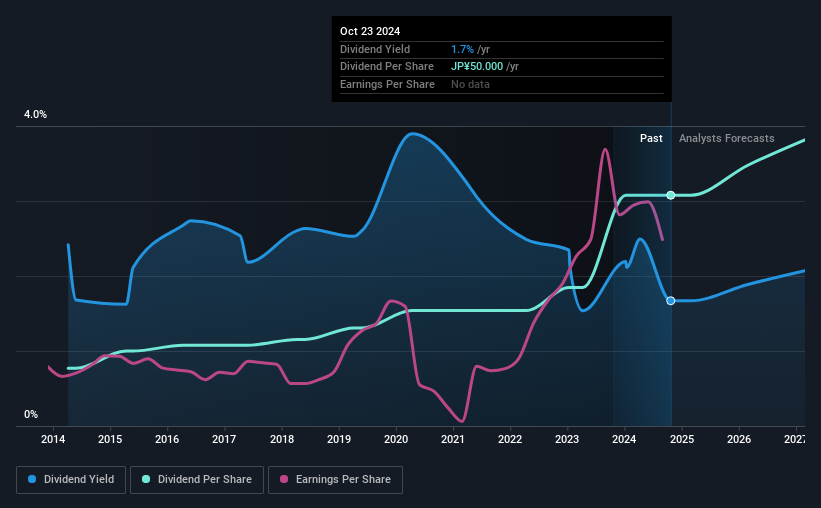Click the blue Dividend Yield legend dot
821x508 pixels.
[32, 479]
